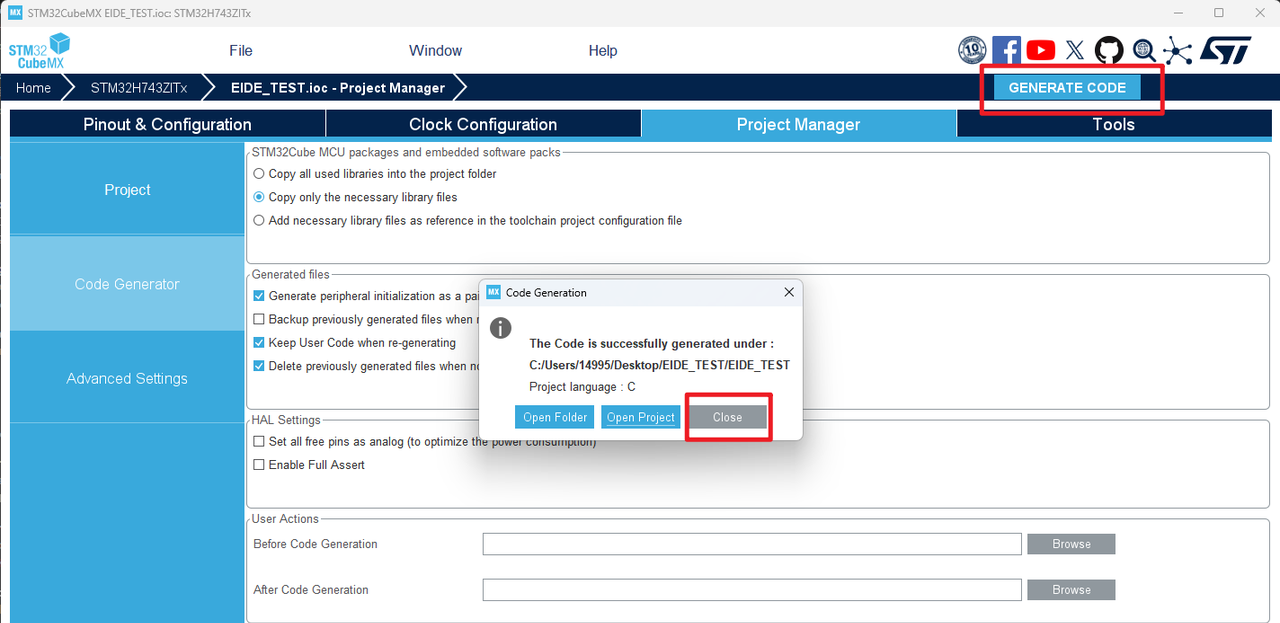Select Copy all used libraries option
Viewport: 1280px width, 623px height.
tap(260, 174)
